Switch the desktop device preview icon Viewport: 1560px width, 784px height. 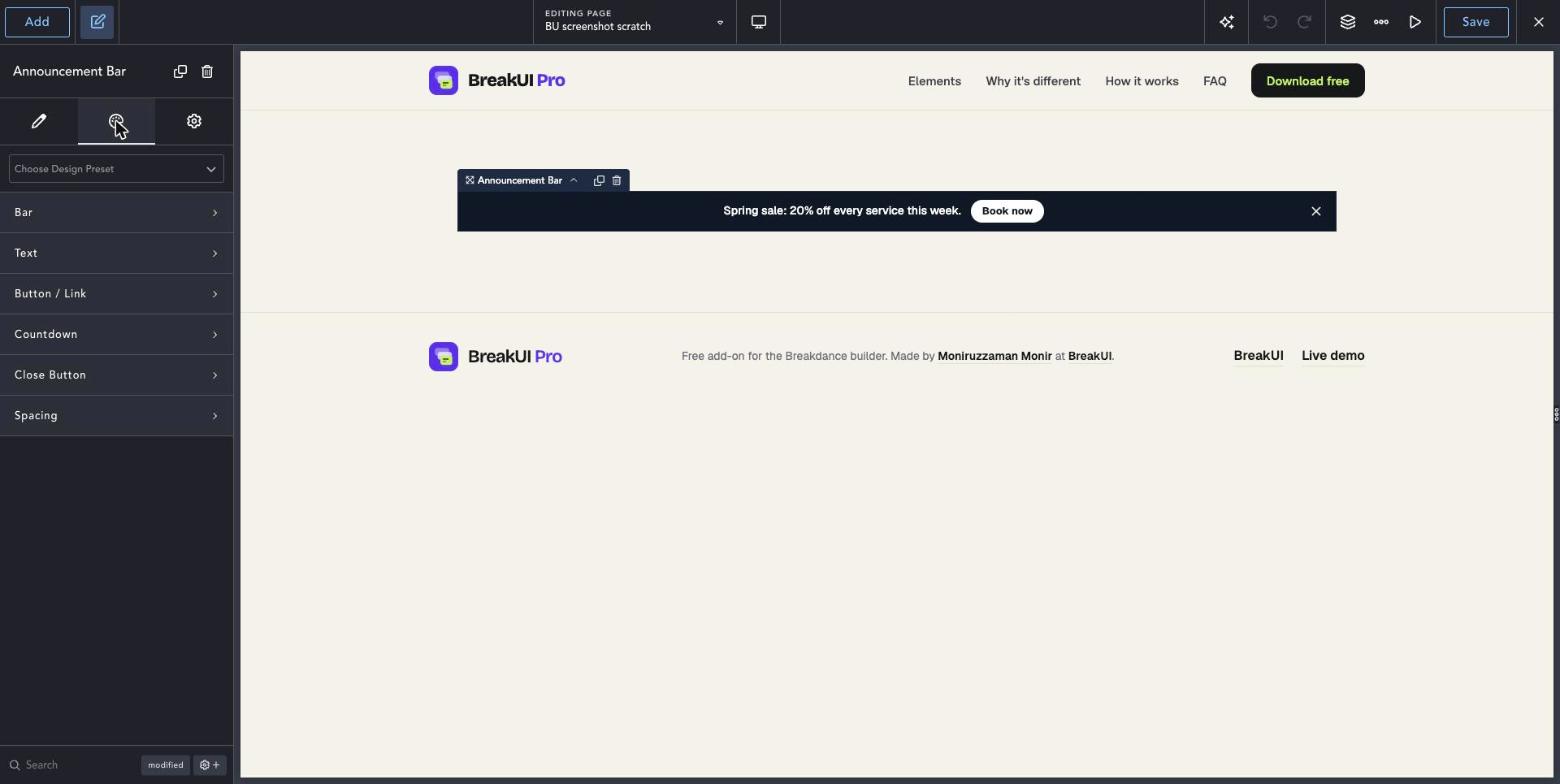pyautogui.click(x=759, y=22)
